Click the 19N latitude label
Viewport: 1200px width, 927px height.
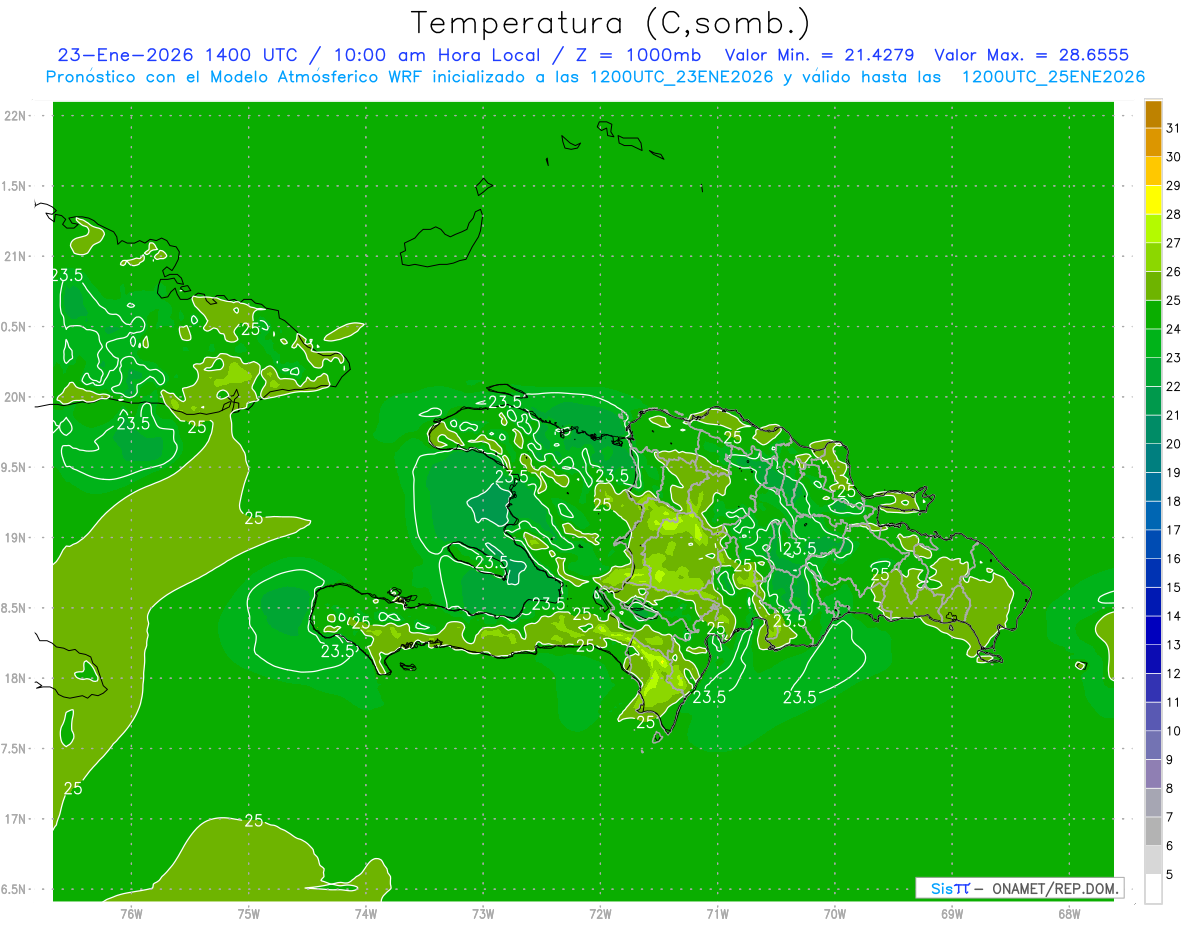pos(16,538)
